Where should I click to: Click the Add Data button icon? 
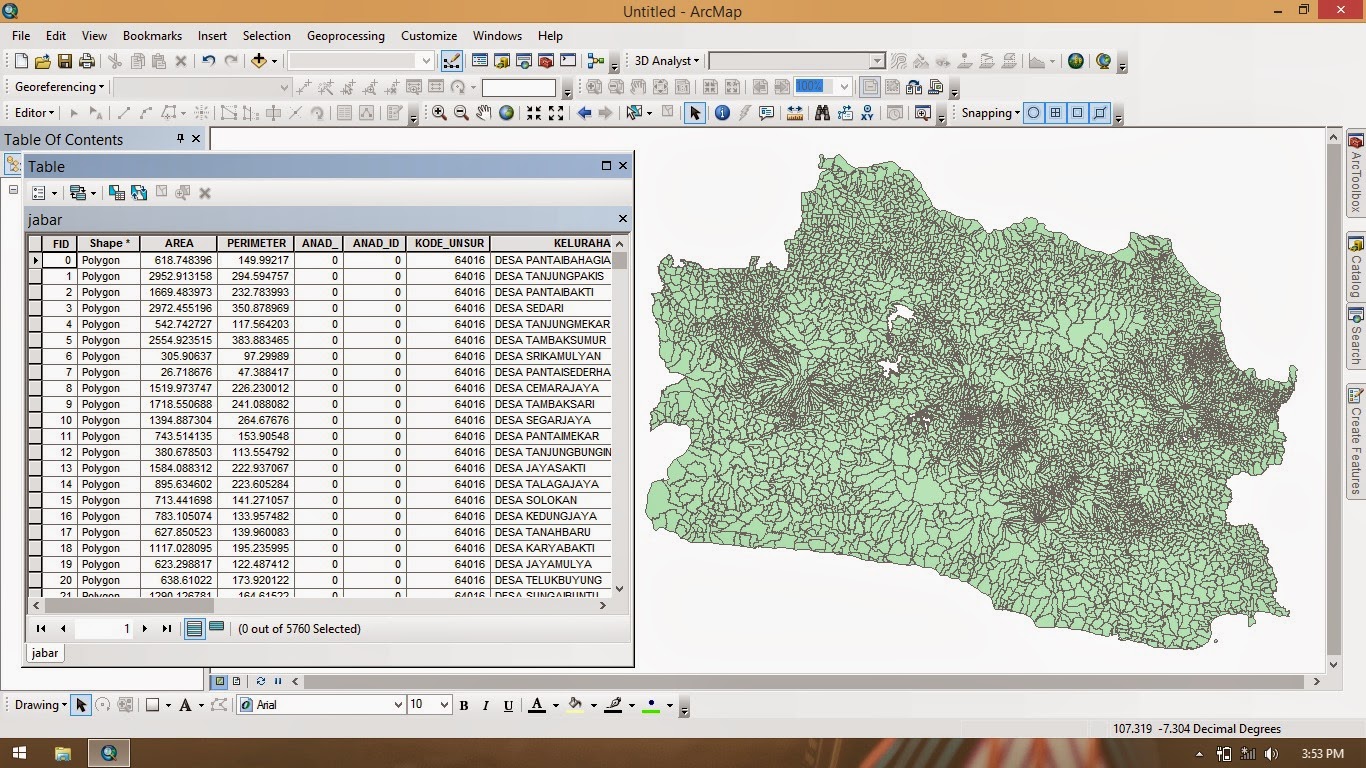[x=259, y=61]
